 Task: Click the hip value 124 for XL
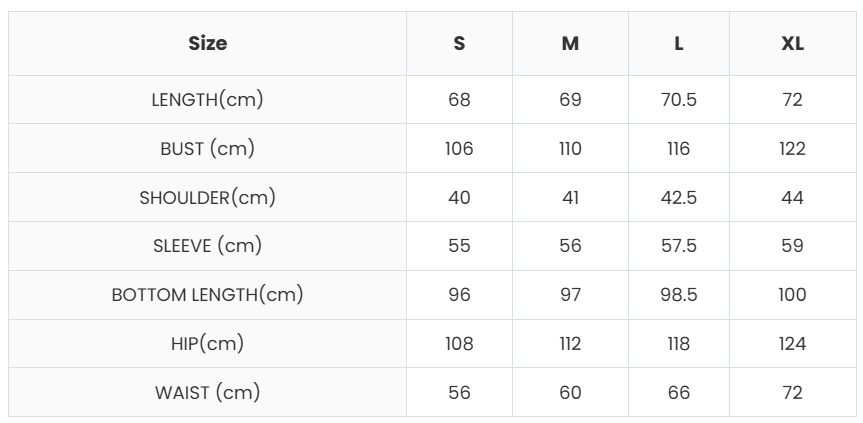coord(792,344)
